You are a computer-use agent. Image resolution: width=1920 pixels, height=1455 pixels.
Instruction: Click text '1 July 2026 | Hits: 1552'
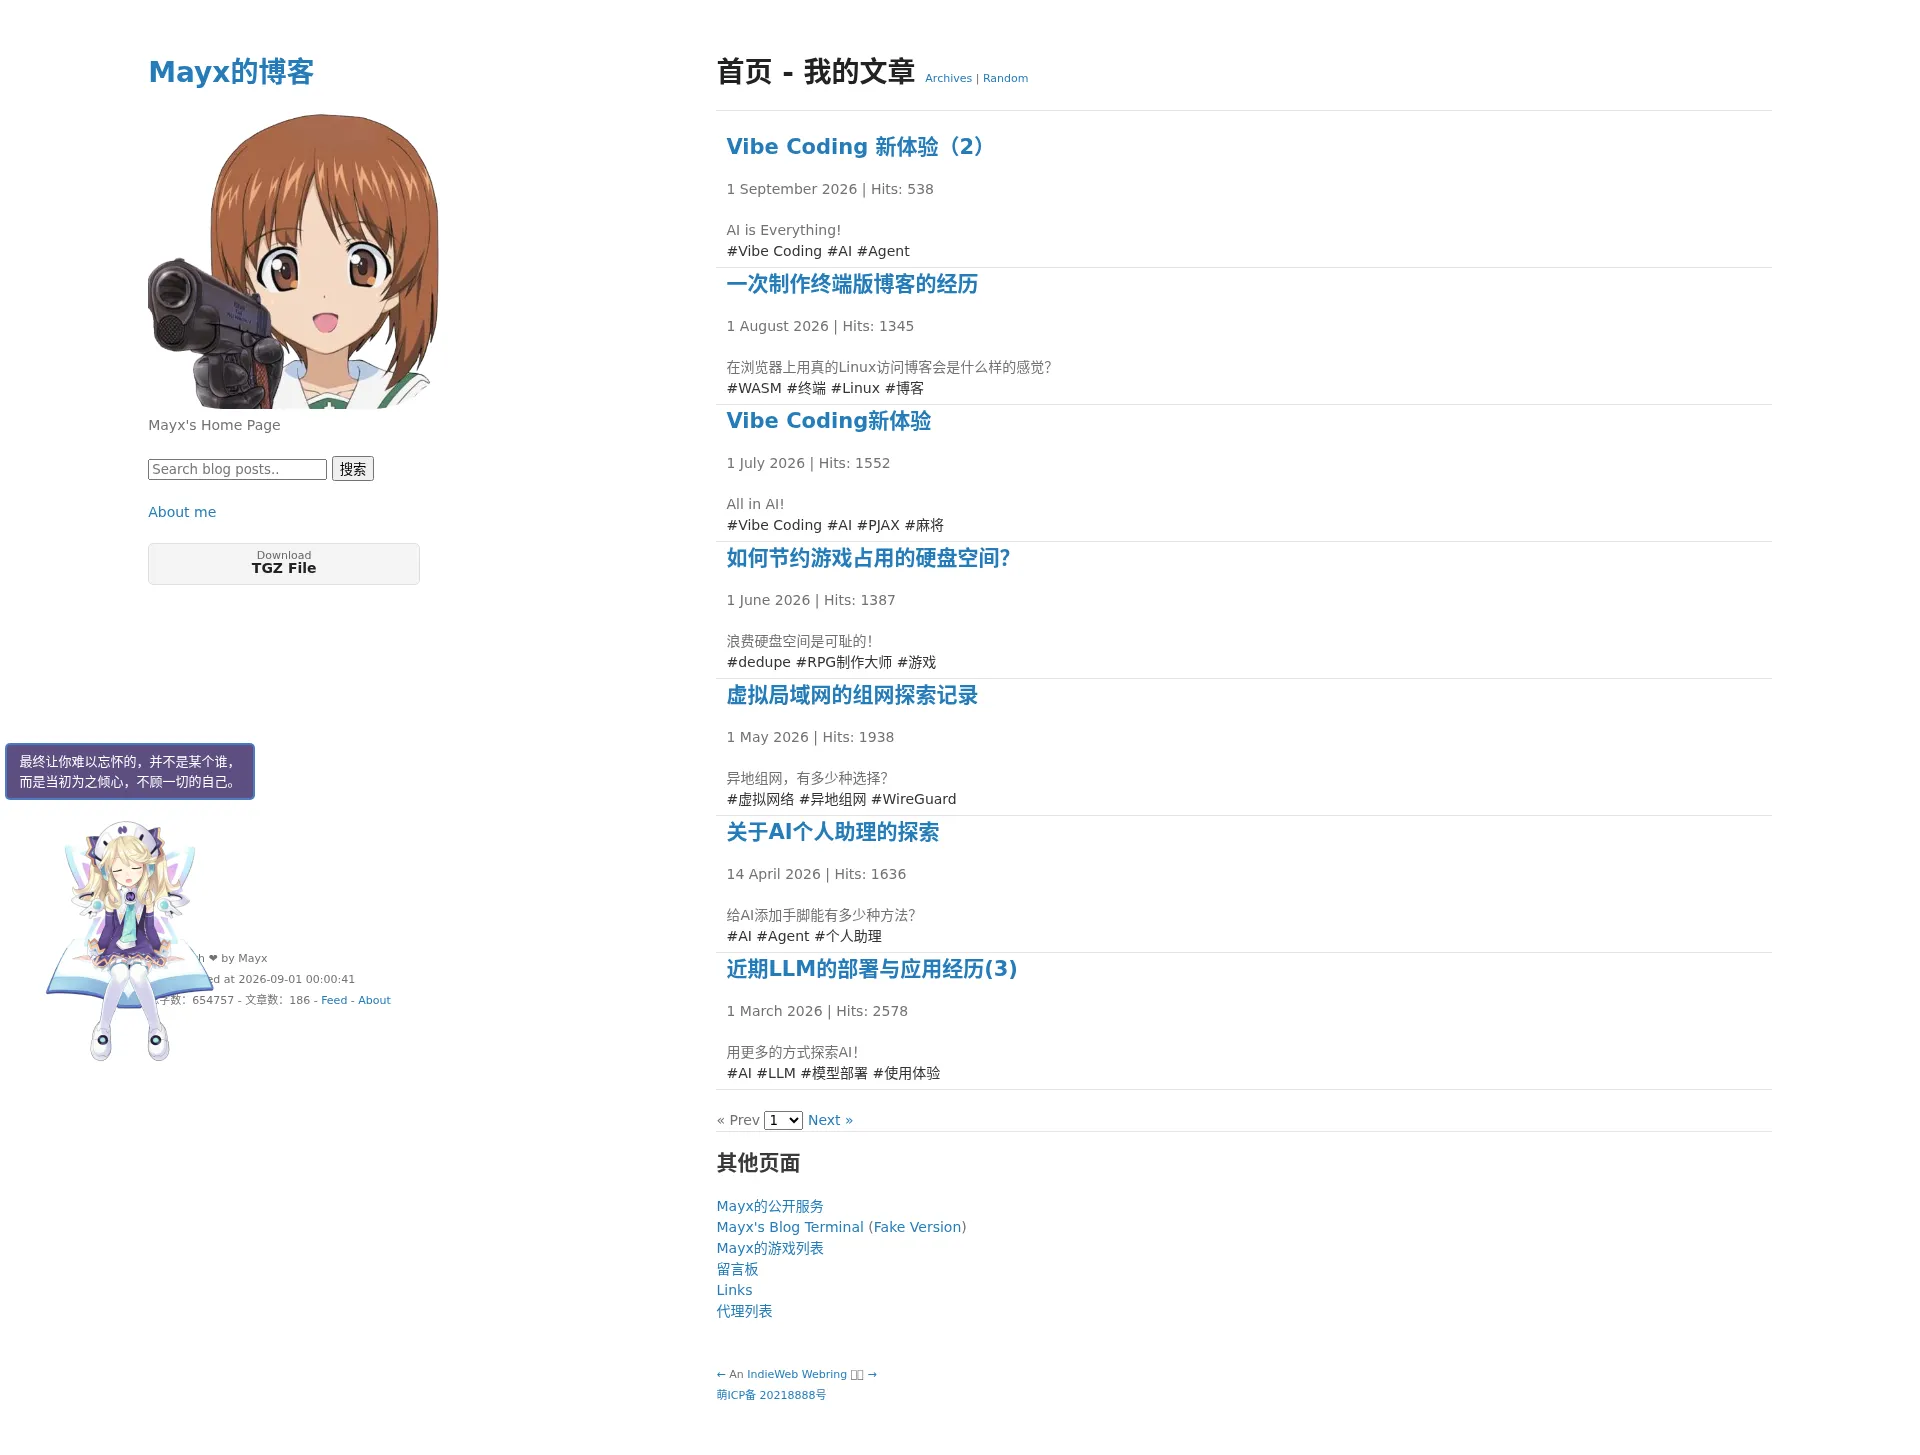pos(808,463)
